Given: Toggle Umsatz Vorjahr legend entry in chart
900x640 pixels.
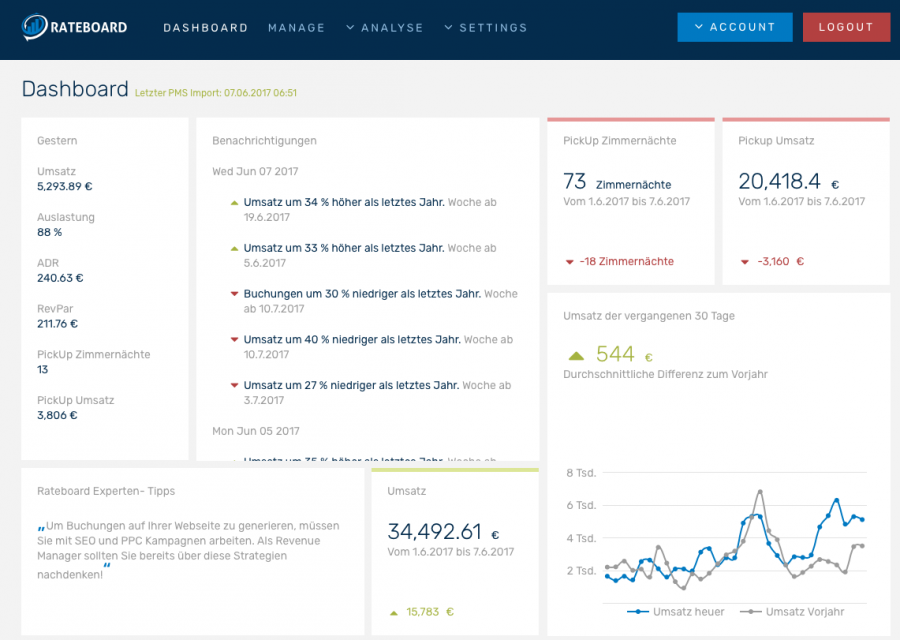Looking at the screenshot, I should [x=792, y=612].
